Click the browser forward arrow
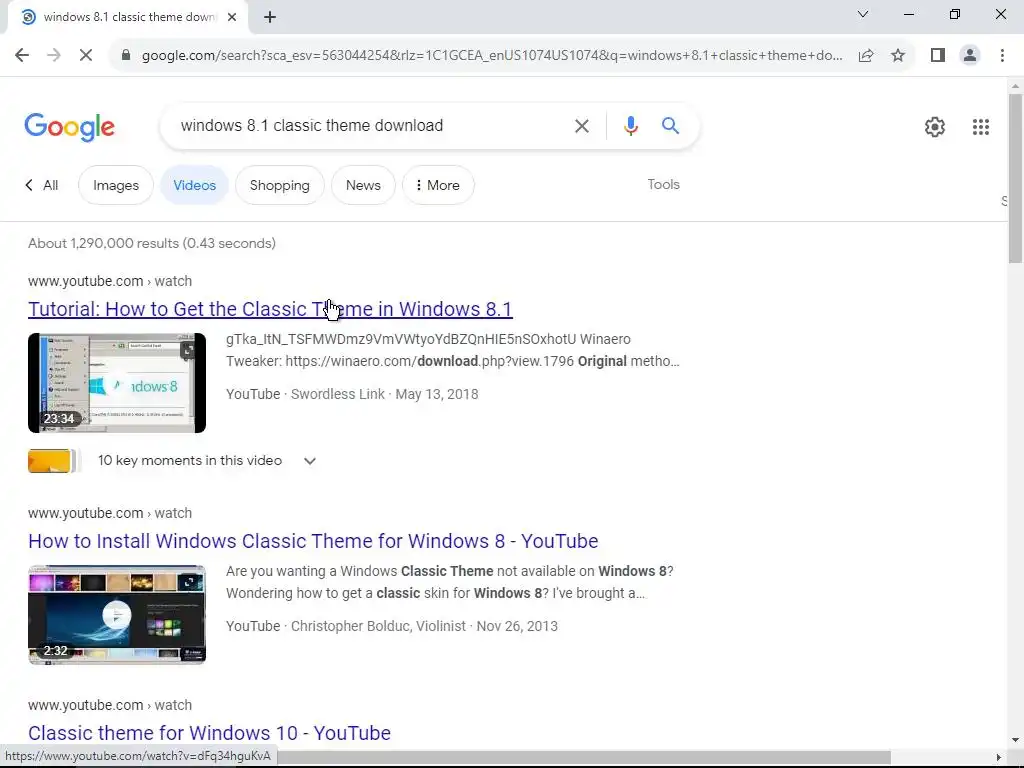Screen dimensions: 1024x768 coord(54,55)
